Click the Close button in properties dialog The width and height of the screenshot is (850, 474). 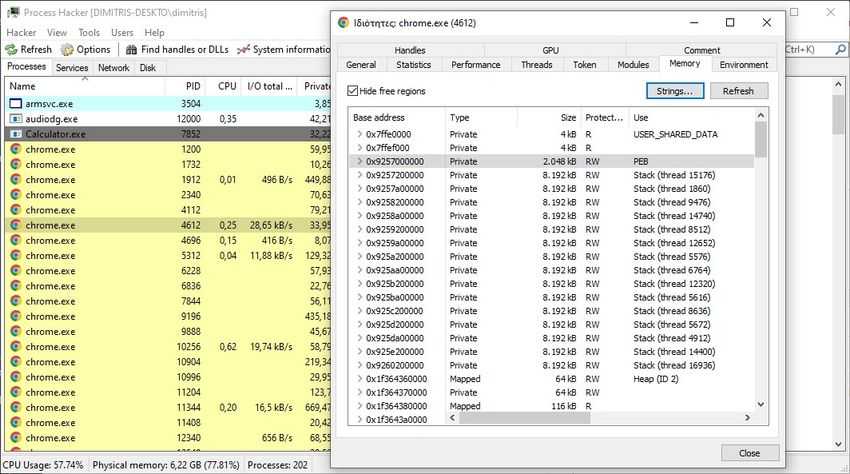[750, 453]
